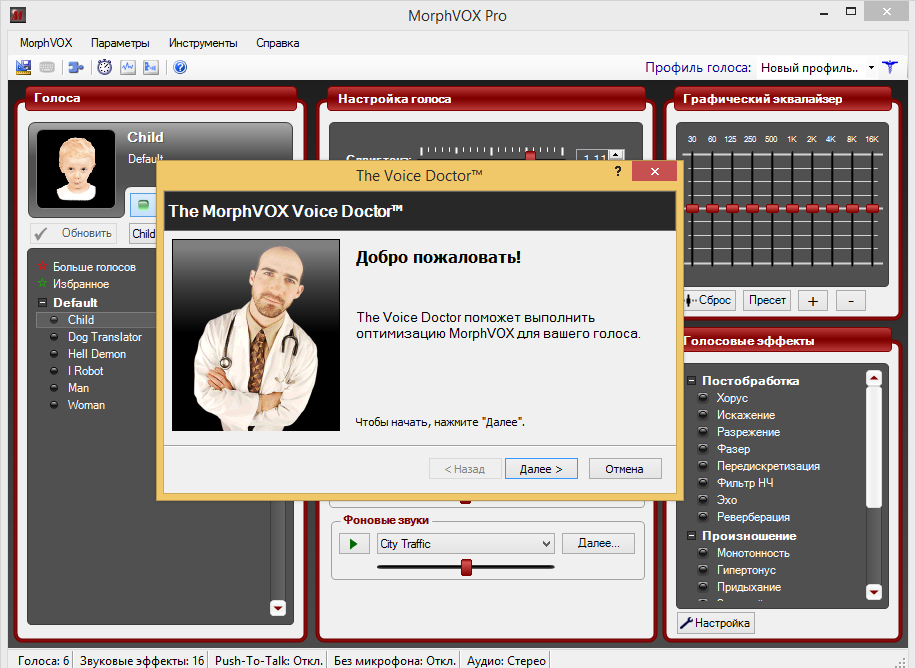This screenshot has height=668, width=916.
Task: Click the voice-with-sound-waves toolbar icon
Action: coord(151,67)
